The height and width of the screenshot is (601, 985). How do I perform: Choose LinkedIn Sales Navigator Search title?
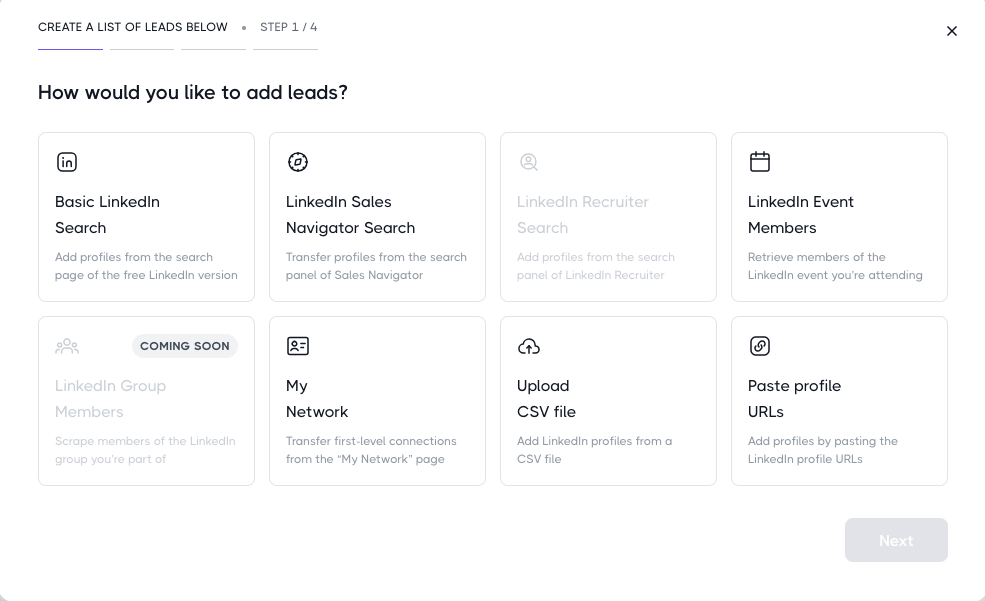350,214
